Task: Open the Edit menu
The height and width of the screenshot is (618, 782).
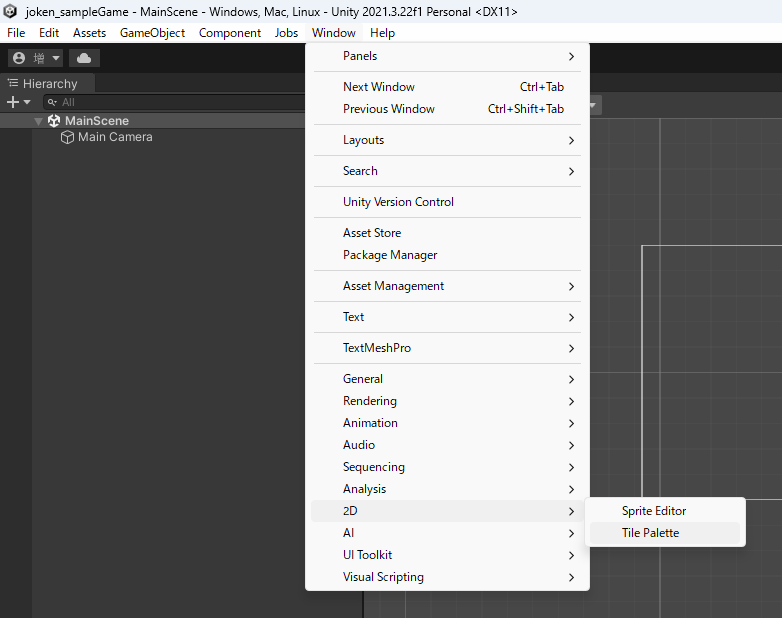Action: pos(49,33)
